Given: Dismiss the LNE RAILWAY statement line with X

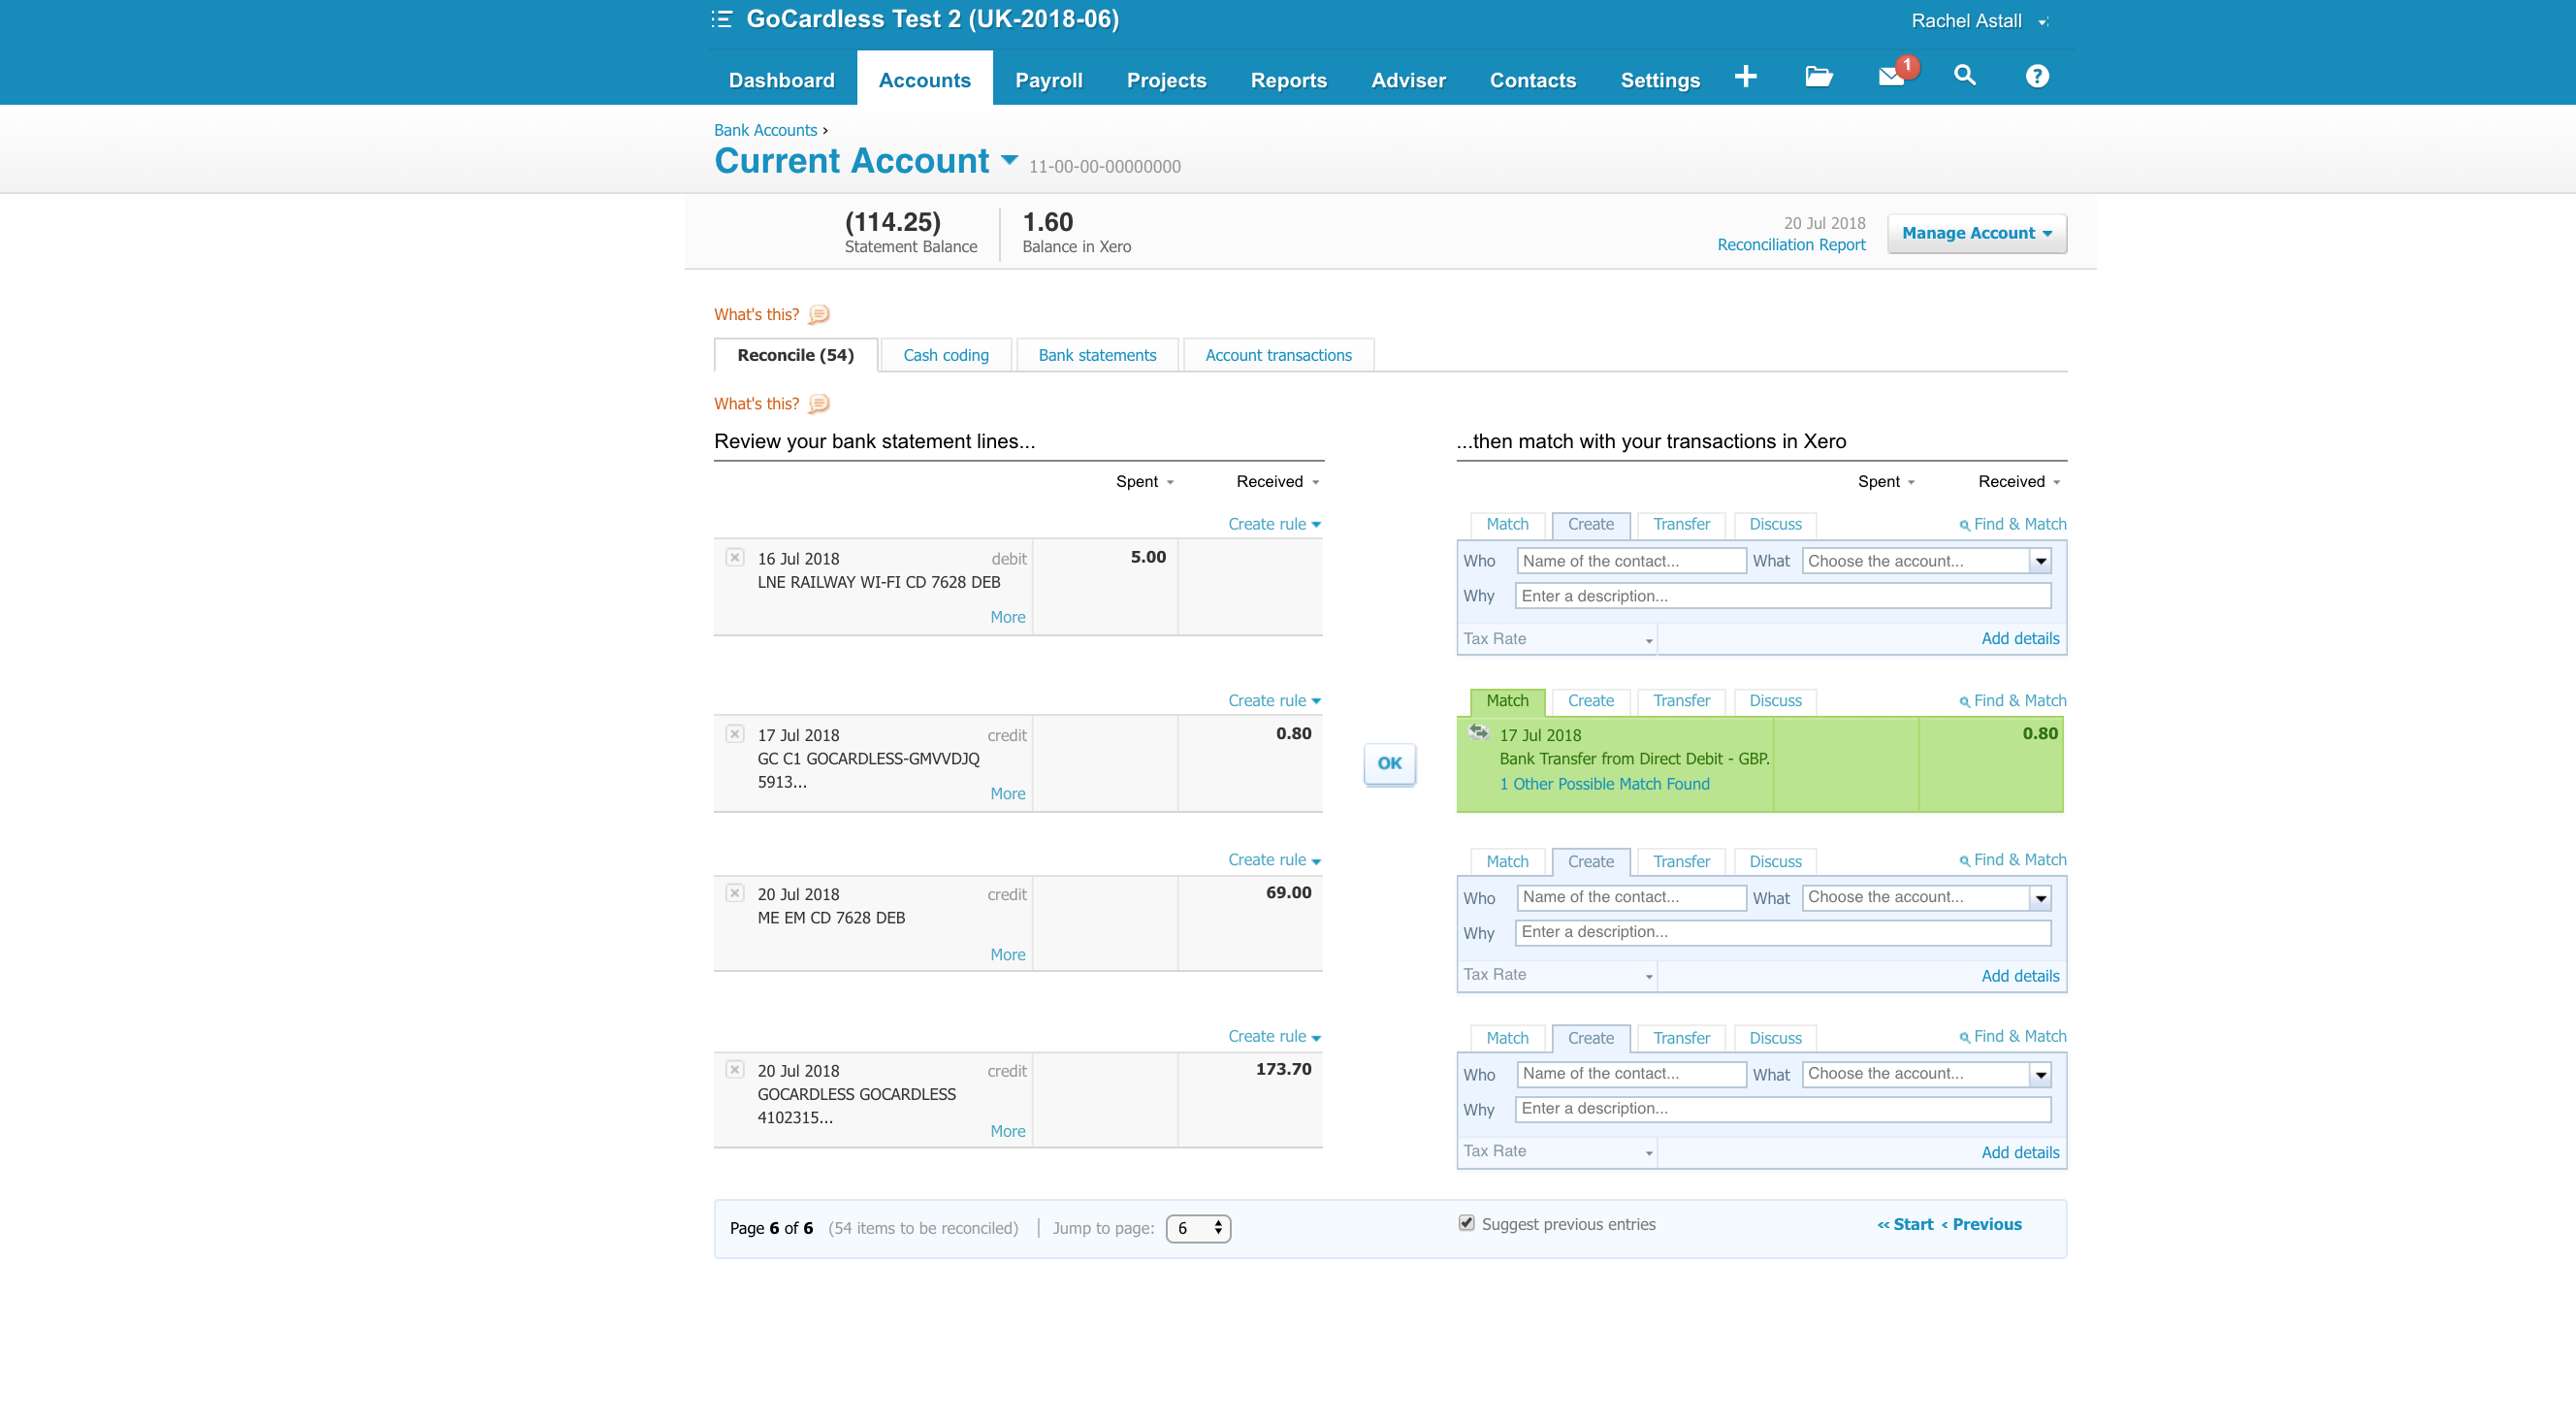Looking at the screenshot, I should point(736,556).
